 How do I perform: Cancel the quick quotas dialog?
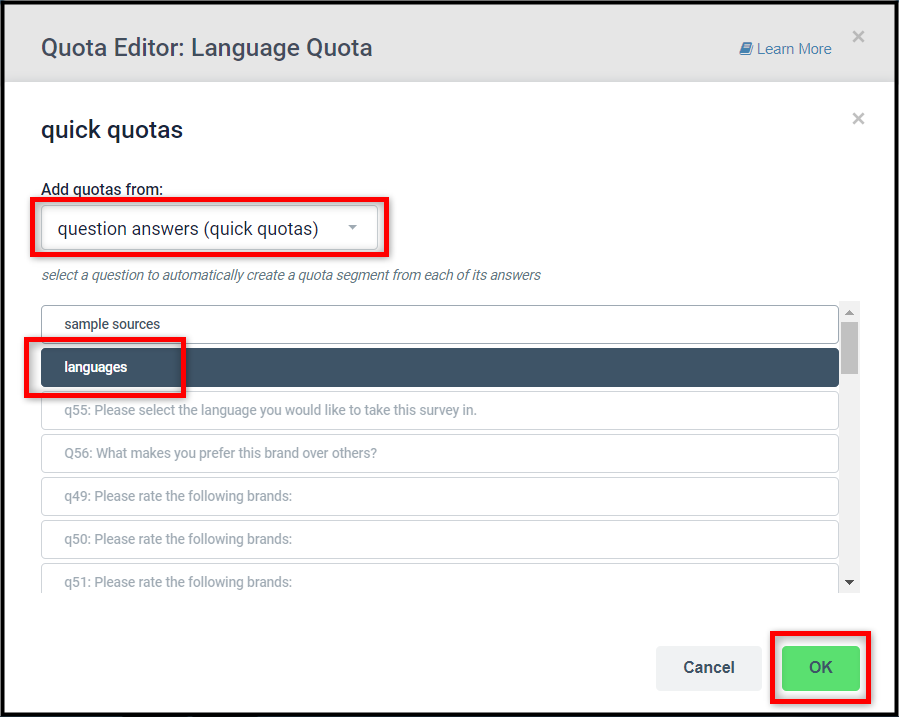[709, 668]
